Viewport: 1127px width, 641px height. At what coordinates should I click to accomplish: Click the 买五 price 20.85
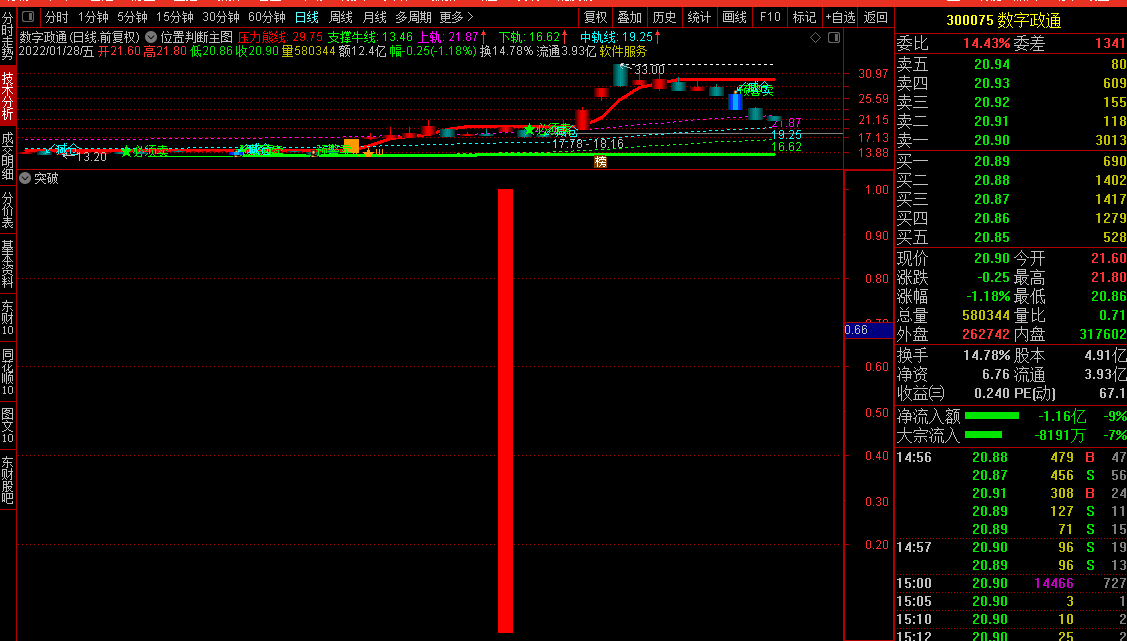click(x=992, y=237)
